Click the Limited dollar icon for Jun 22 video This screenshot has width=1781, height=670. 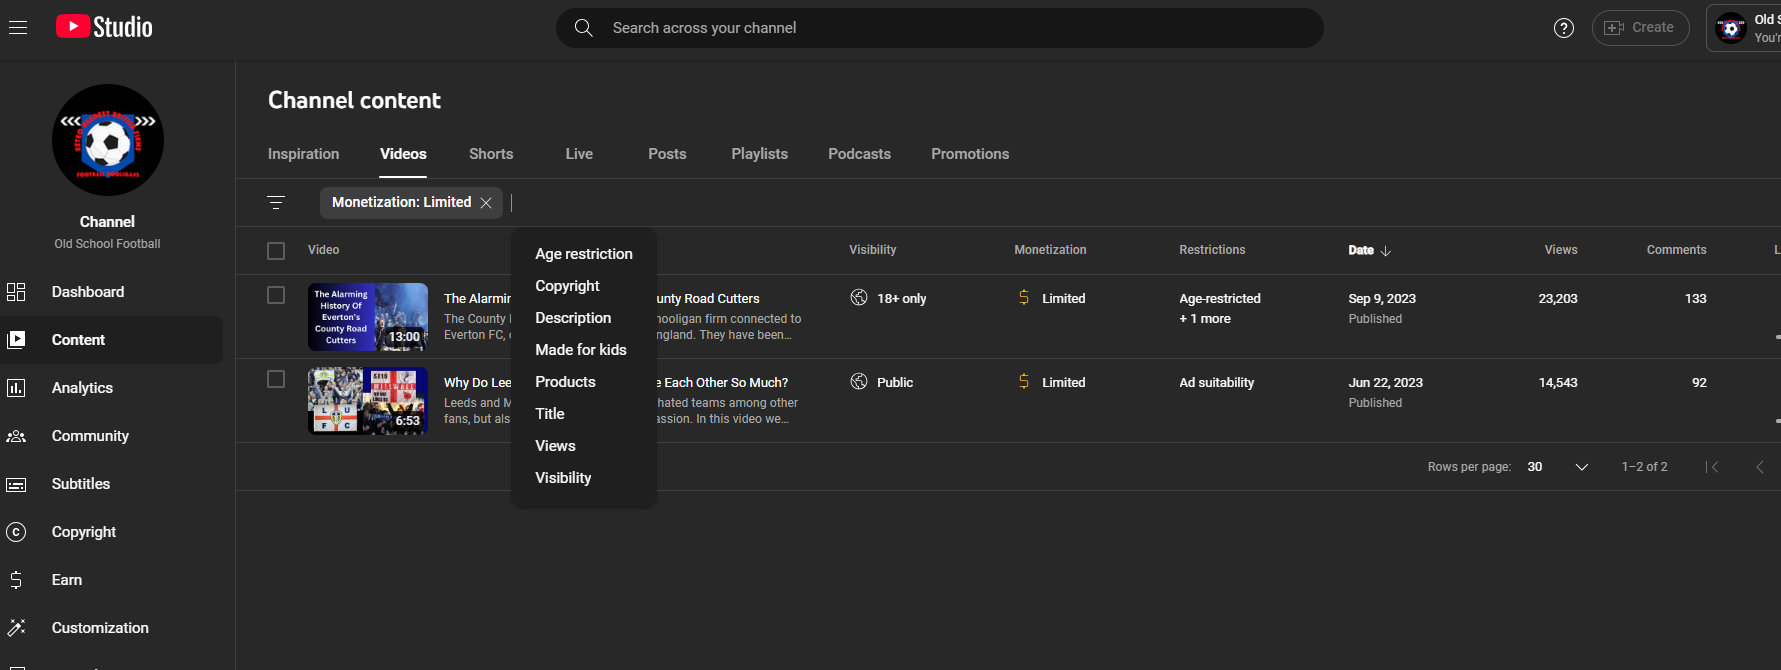pos(1024,381)
